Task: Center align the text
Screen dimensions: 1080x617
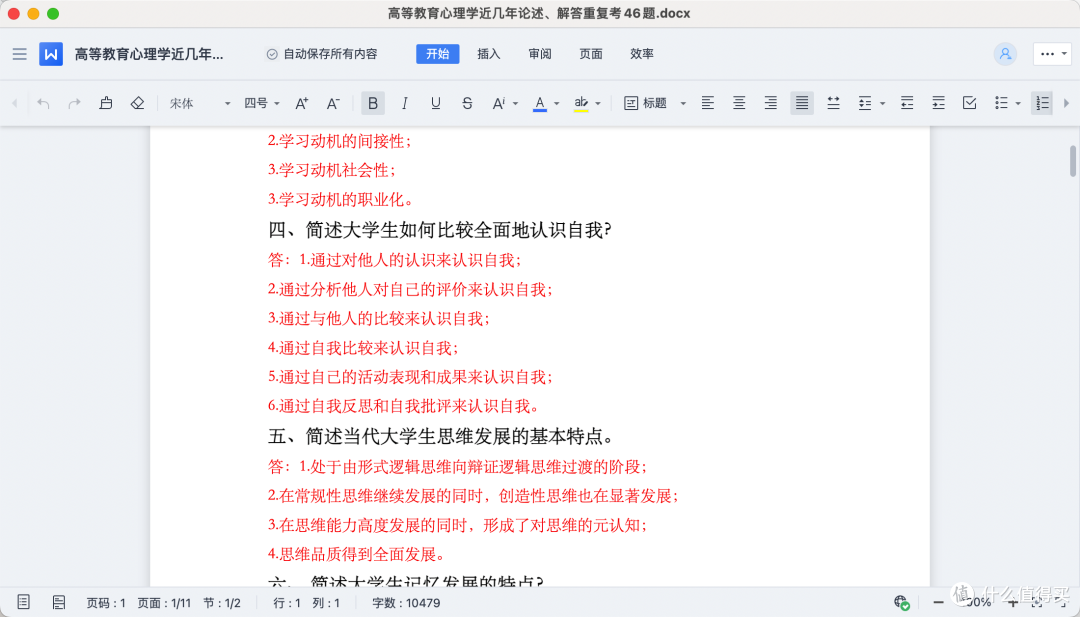Action: coord(739,103)
